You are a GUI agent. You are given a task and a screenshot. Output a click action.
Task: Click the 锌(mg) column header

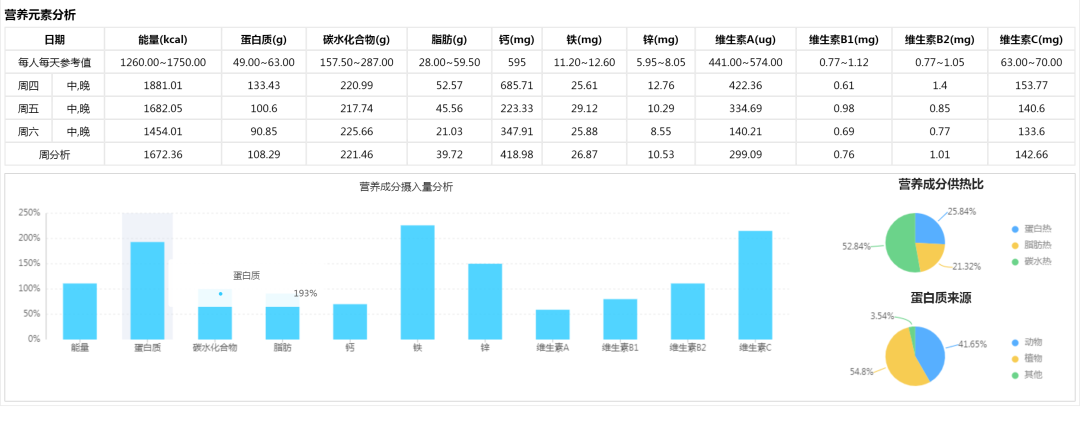pos(661,39)
